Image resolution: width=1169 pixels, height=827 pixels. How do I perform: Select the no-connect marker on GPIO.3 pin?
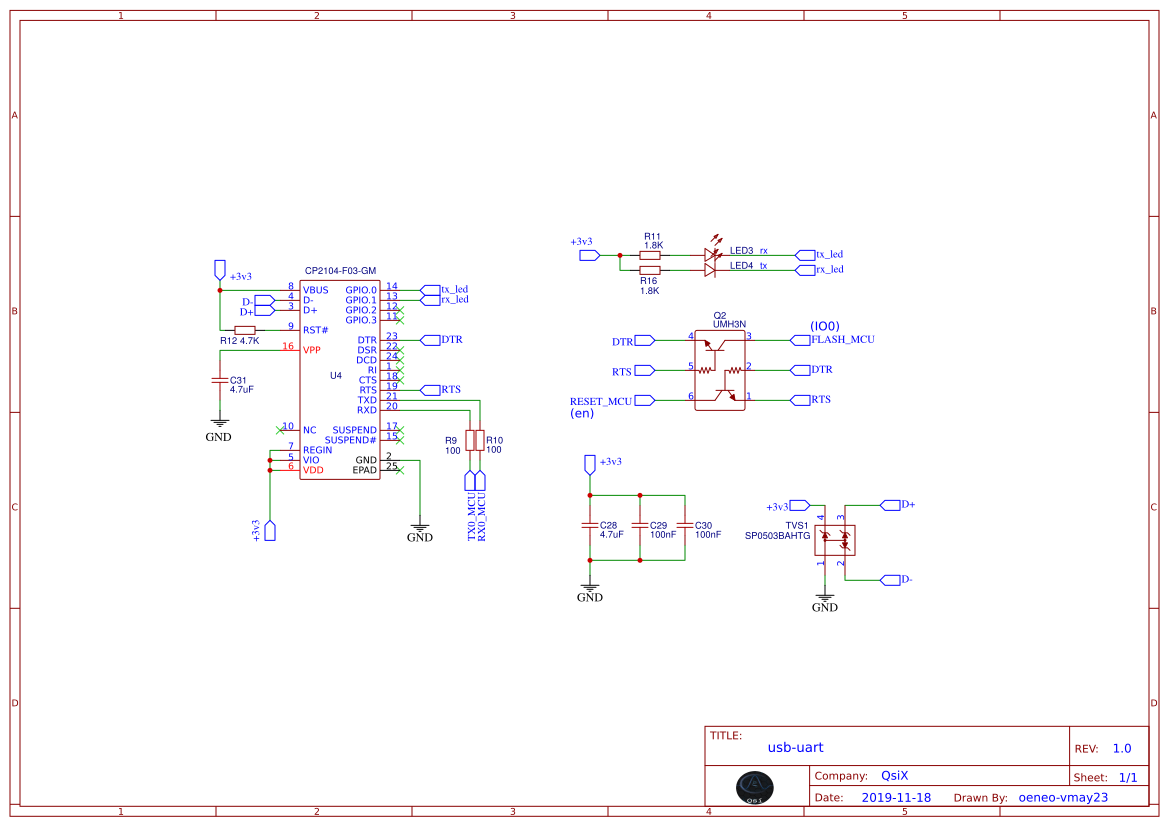click(x=400, y=321)
